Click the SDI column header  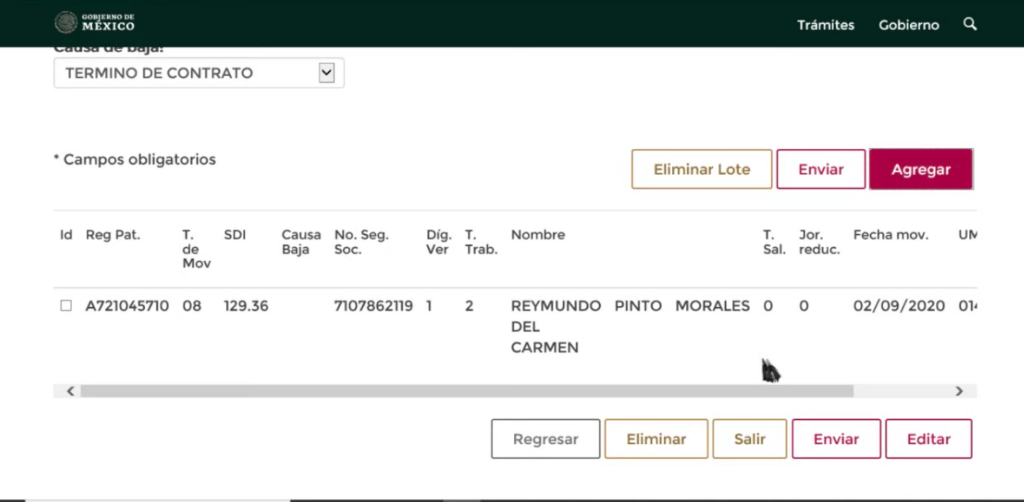[x=234, y=235]
